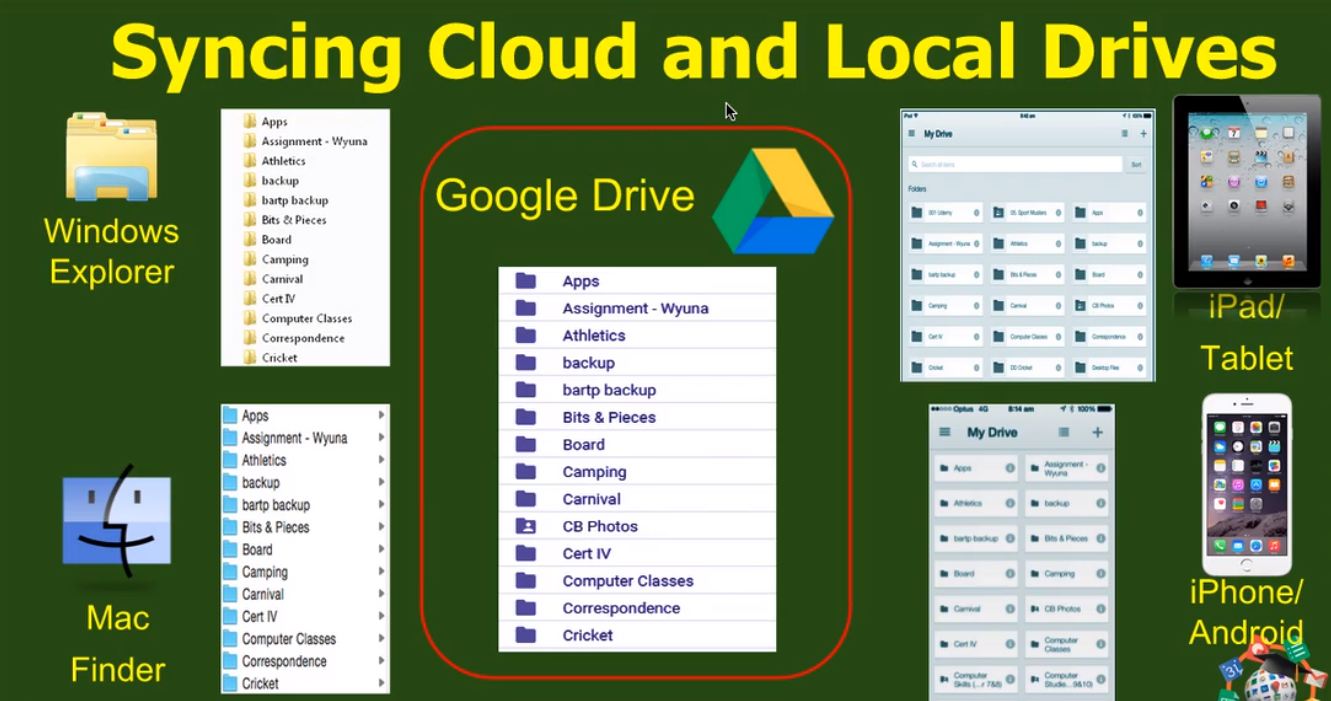Open Athletics folder card on iPhone

tap(976, 503)
